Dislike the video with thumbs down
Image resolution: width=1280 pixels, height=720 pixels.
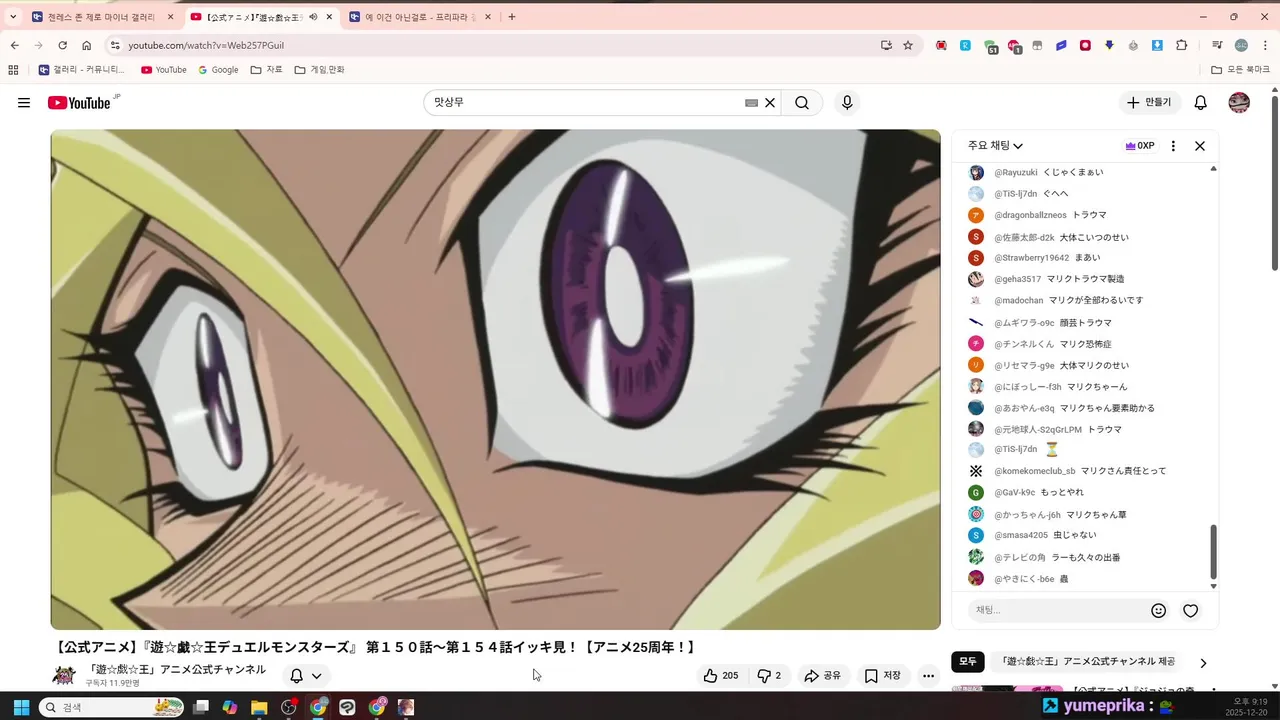click(769, 676)
